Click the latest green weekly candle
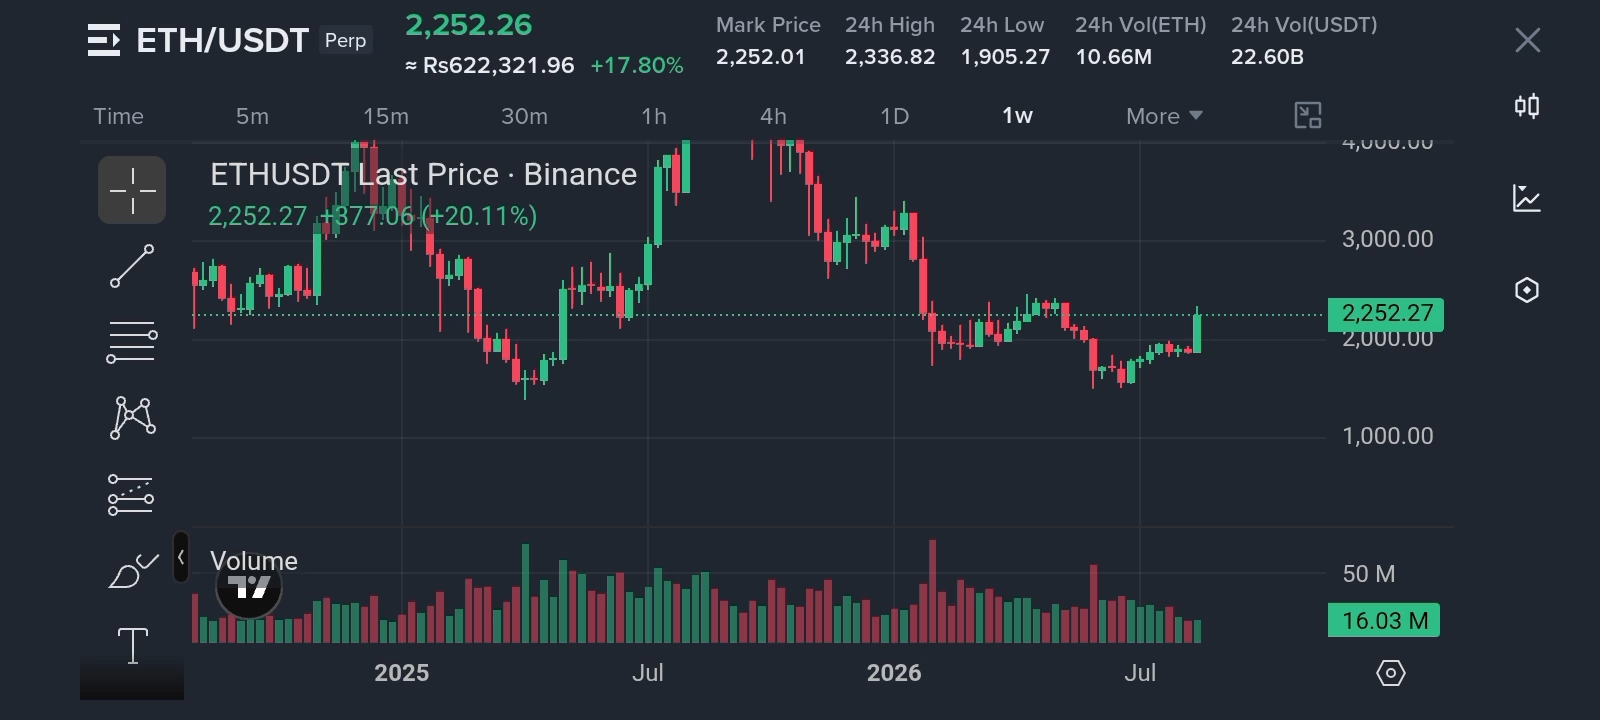Screen dimensions: 1600x720 pos(1197,333)
